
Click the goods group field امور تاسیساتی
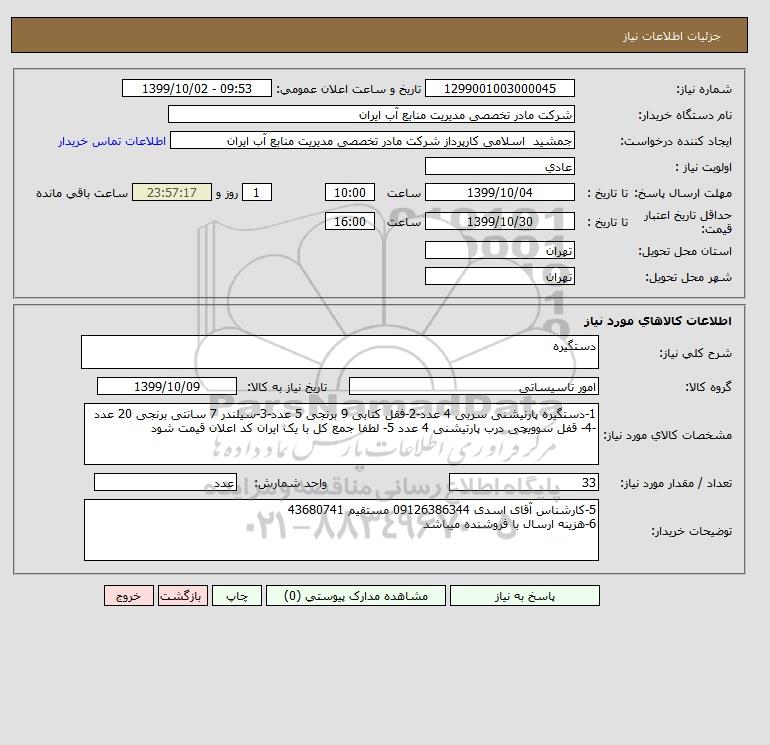pyautogui.click(x=473, y=386)
